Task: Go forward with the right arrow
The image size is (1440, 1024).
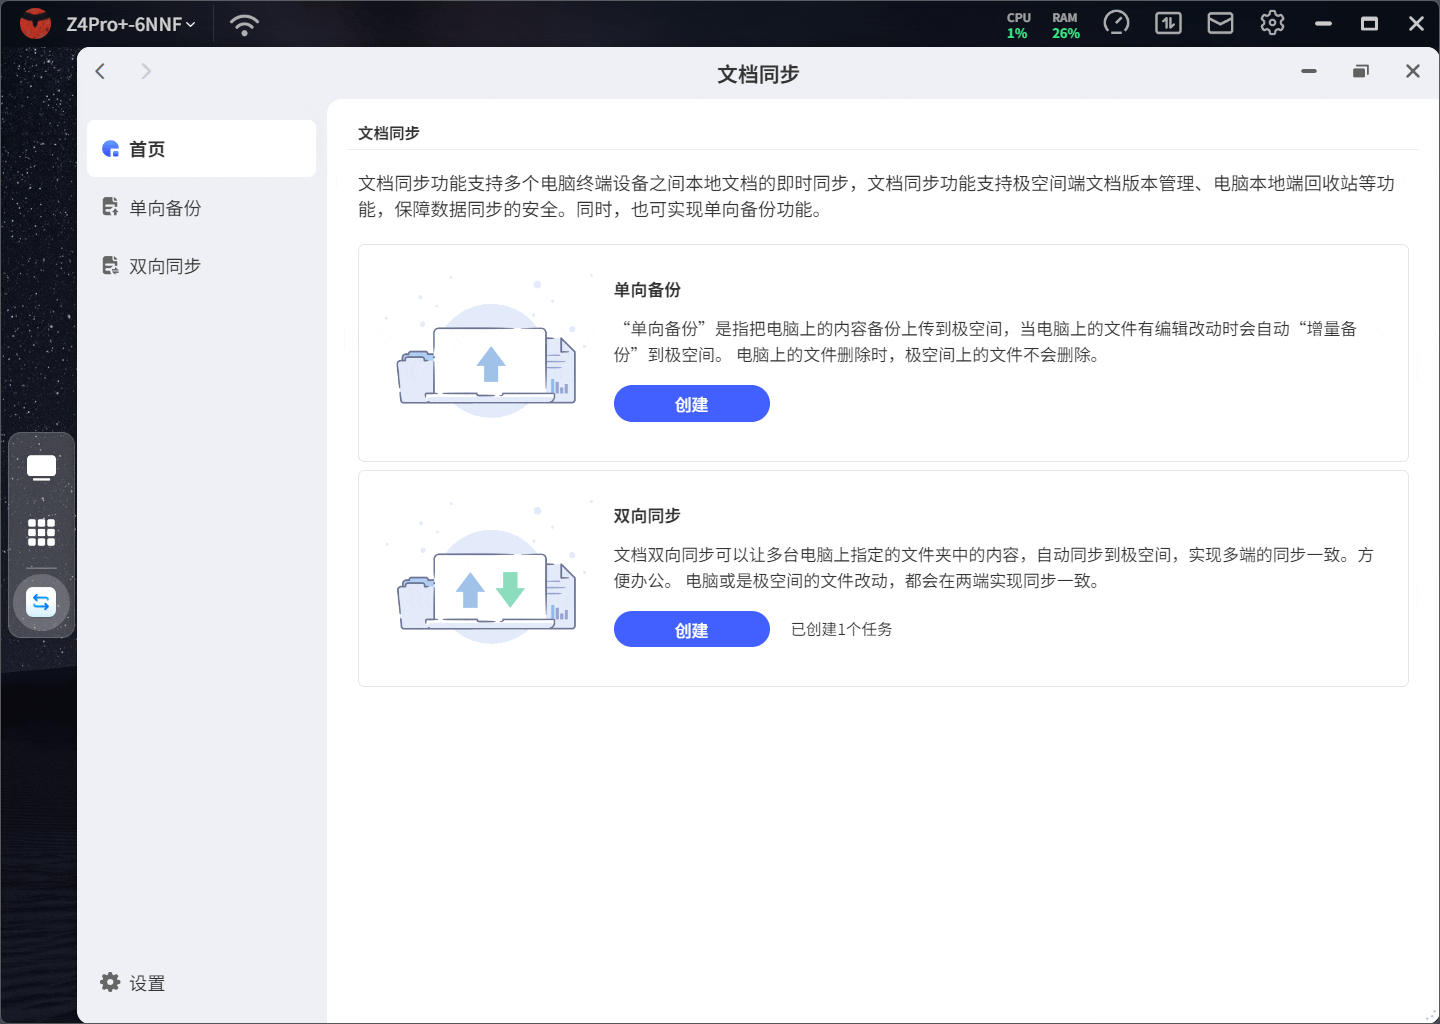Action: click(146, 71)
